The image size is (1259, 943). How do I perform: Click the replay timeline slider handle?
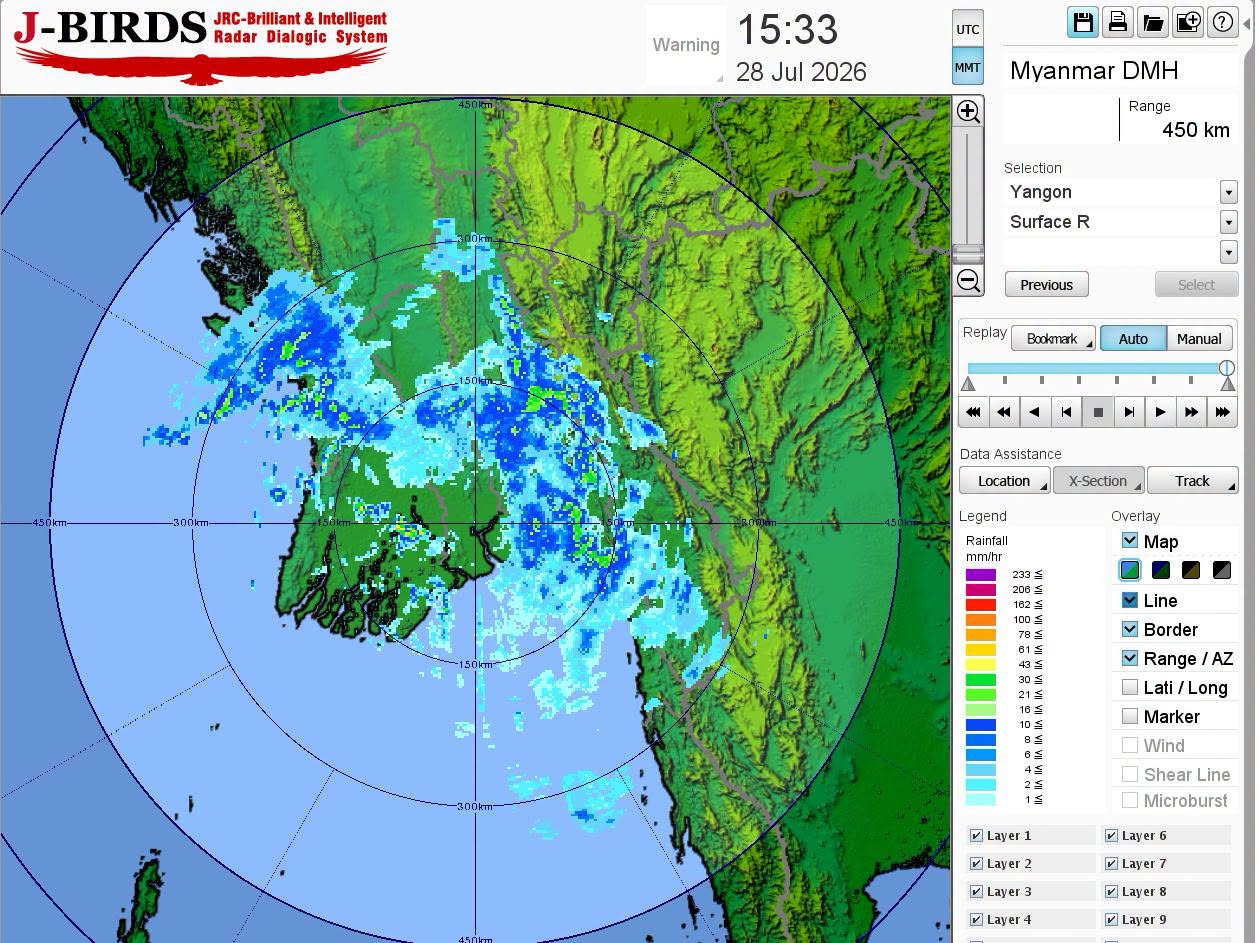coord(1227,368)
